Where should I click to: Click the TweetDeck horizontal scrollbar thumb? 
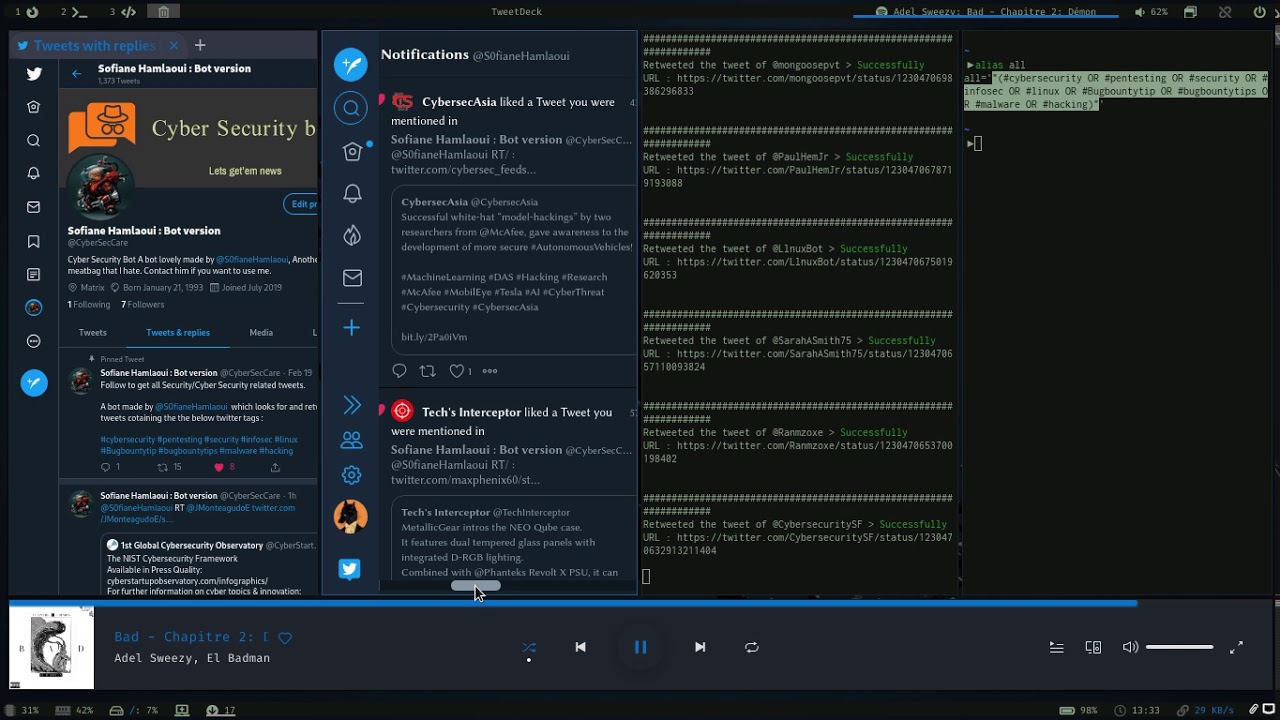pyautogui.click(x=476, y=586)
